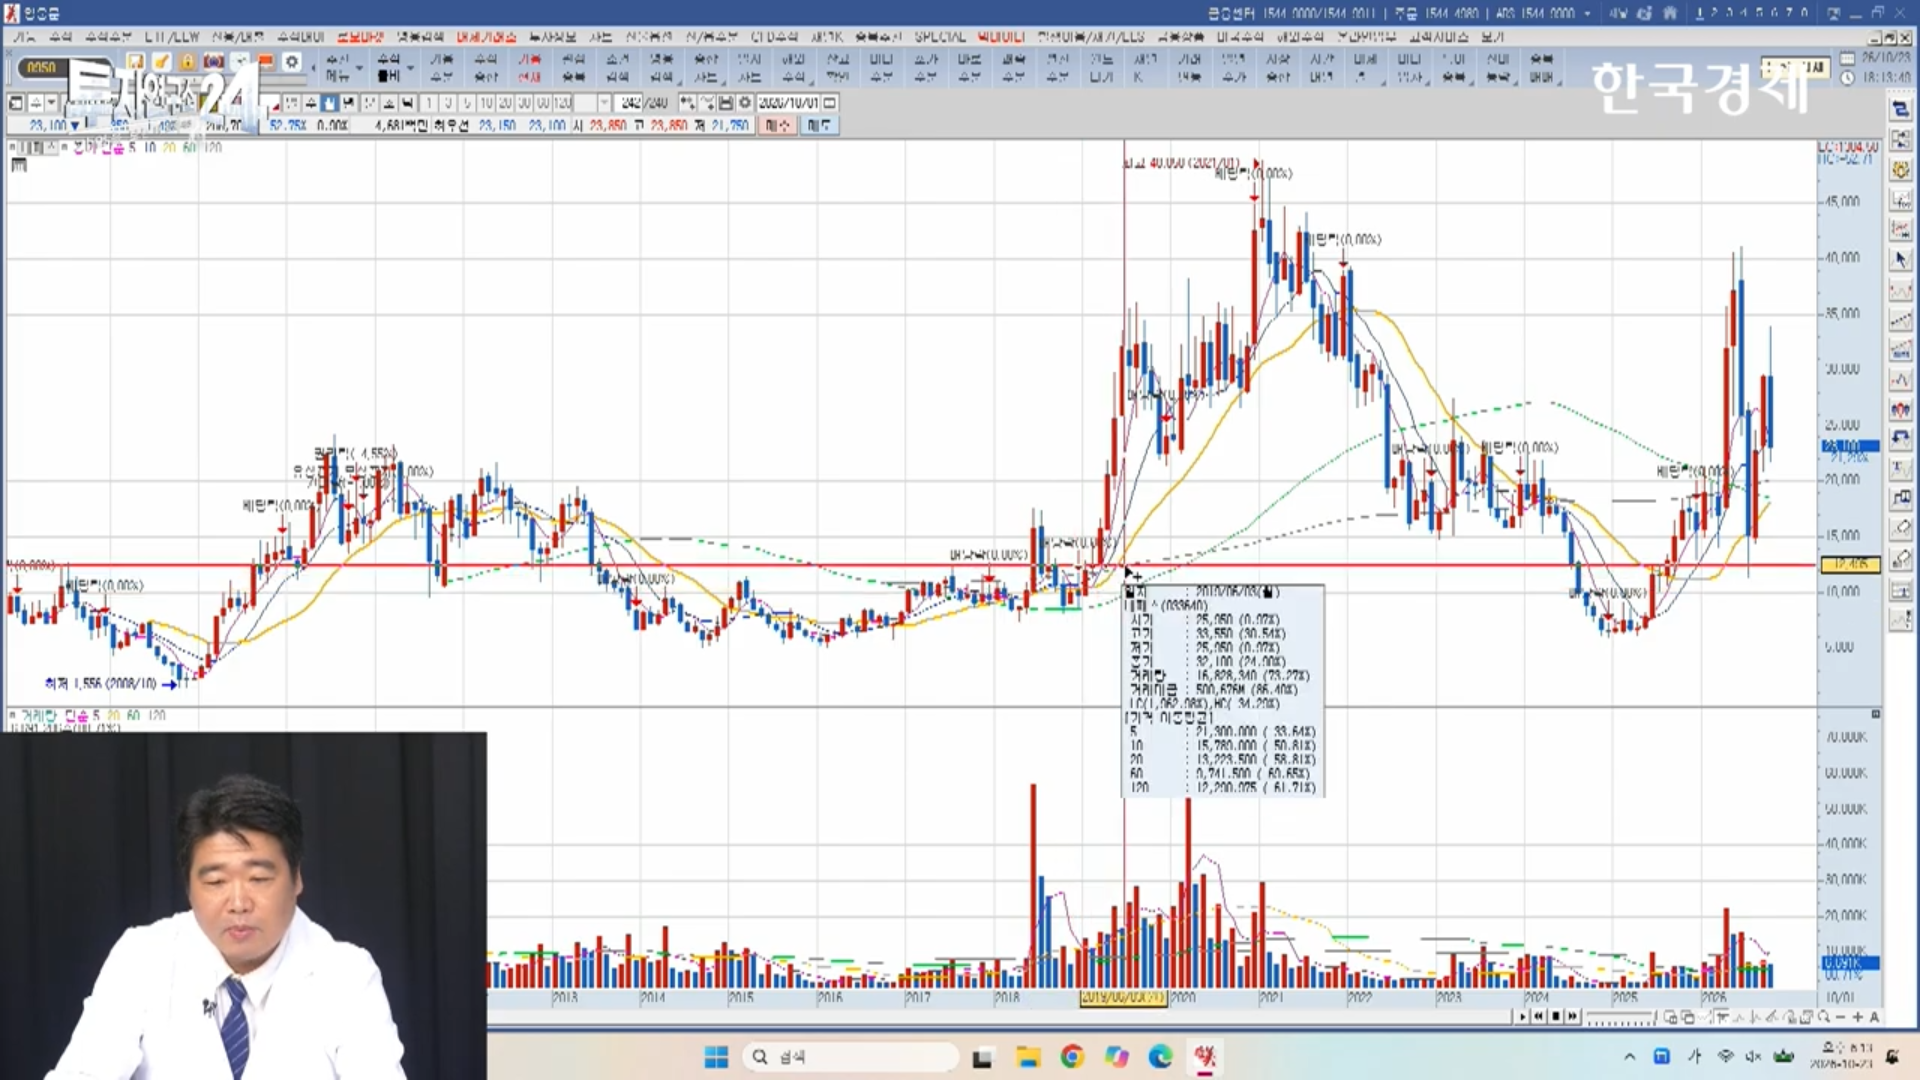Click the highlighted 2019/06 date marker on time axis

point(1123,997)
